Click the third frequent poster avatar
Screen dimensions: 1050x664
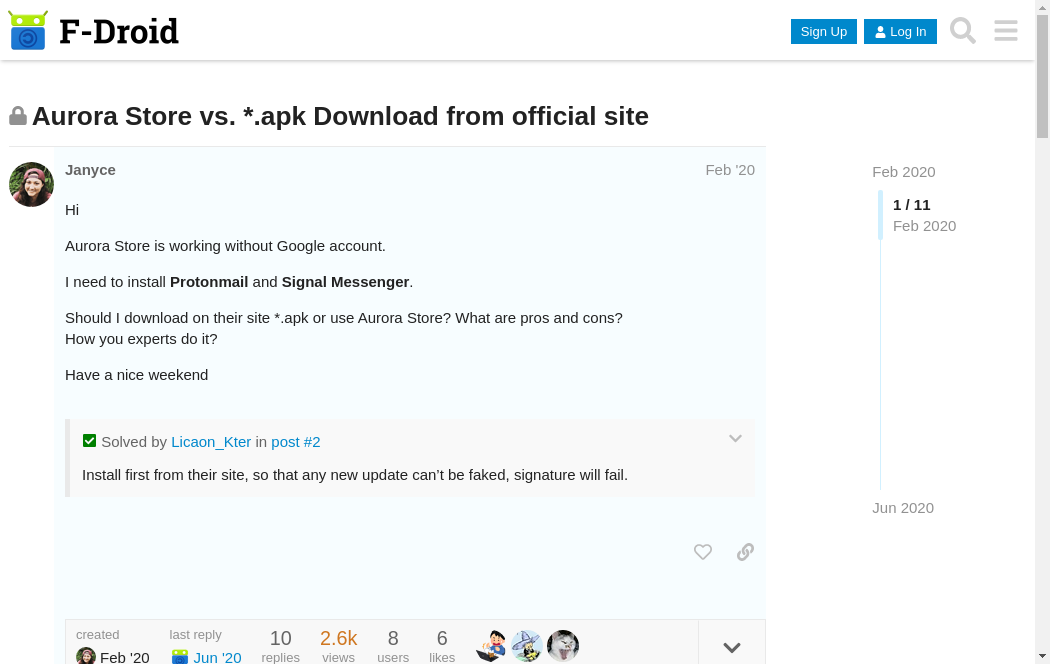point(563,646)
